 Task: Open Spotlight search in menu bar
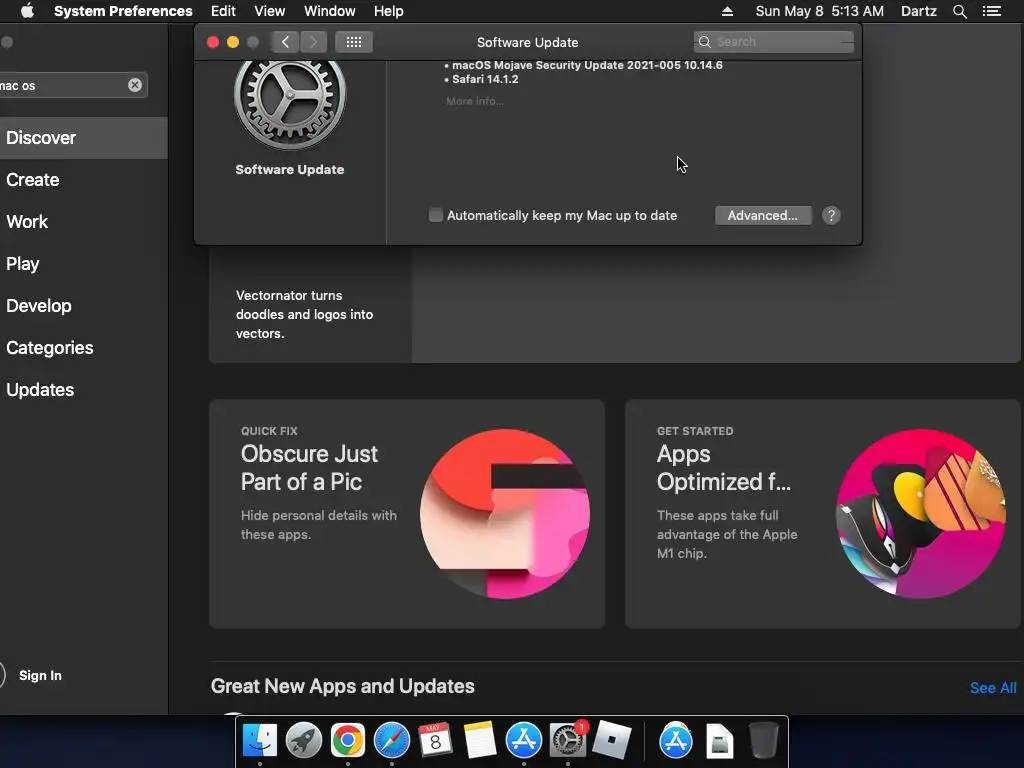pyautogui.click(x=959, y=11)
